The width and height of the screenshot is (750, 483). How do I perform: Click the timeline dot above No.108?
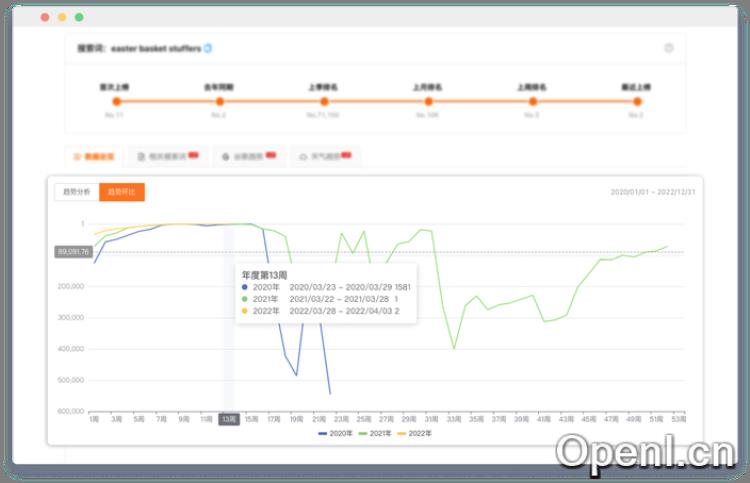coord(428,101)
